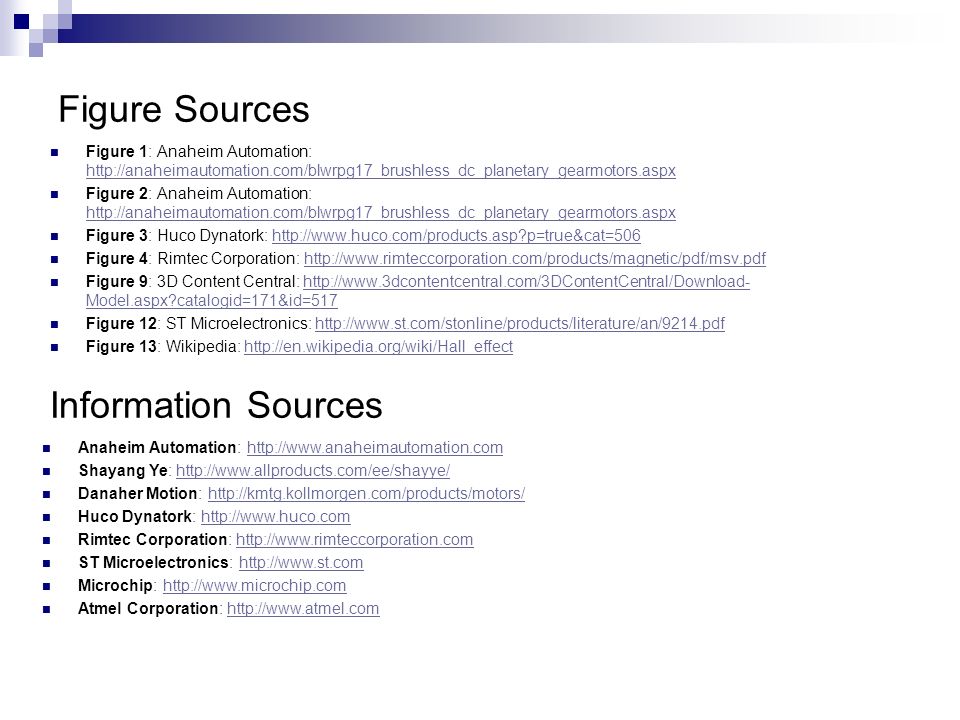This screenshot has width=960, height=720.
Task: Select the bold "Anaheim Automation" source name
Action: (x=157, y=448)
